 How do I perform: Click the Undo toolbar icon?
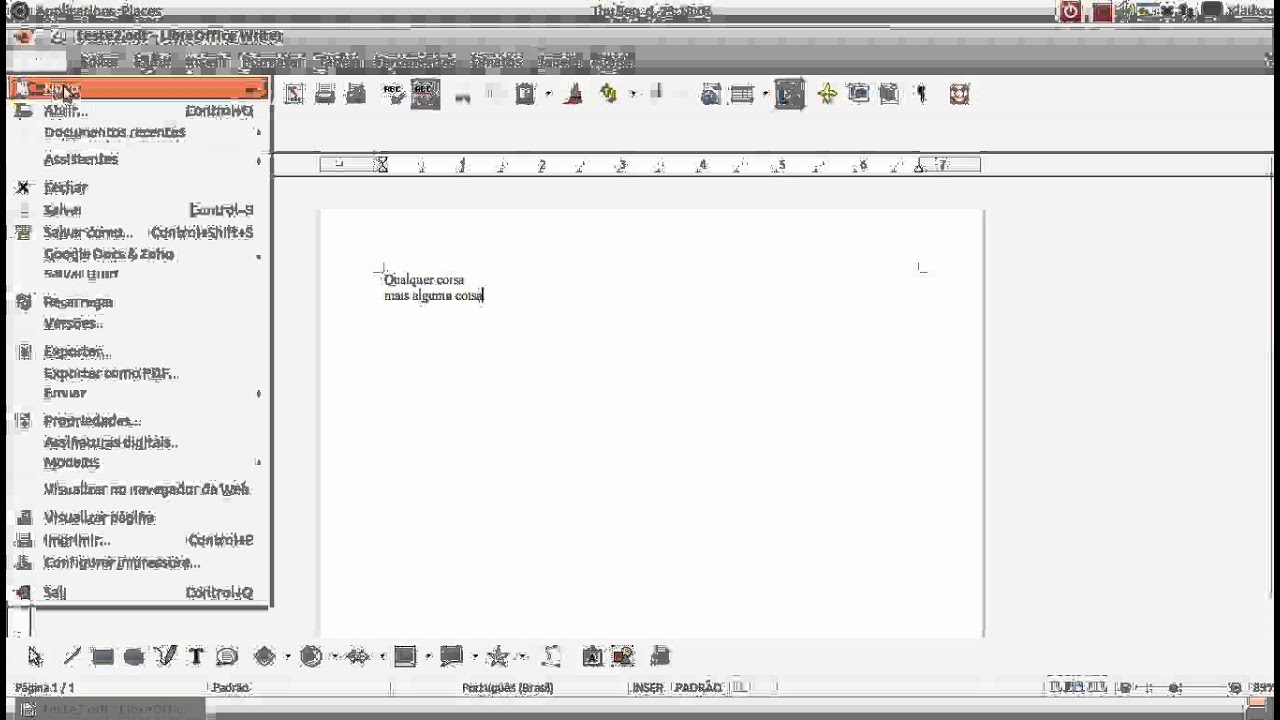coord(608,94)
